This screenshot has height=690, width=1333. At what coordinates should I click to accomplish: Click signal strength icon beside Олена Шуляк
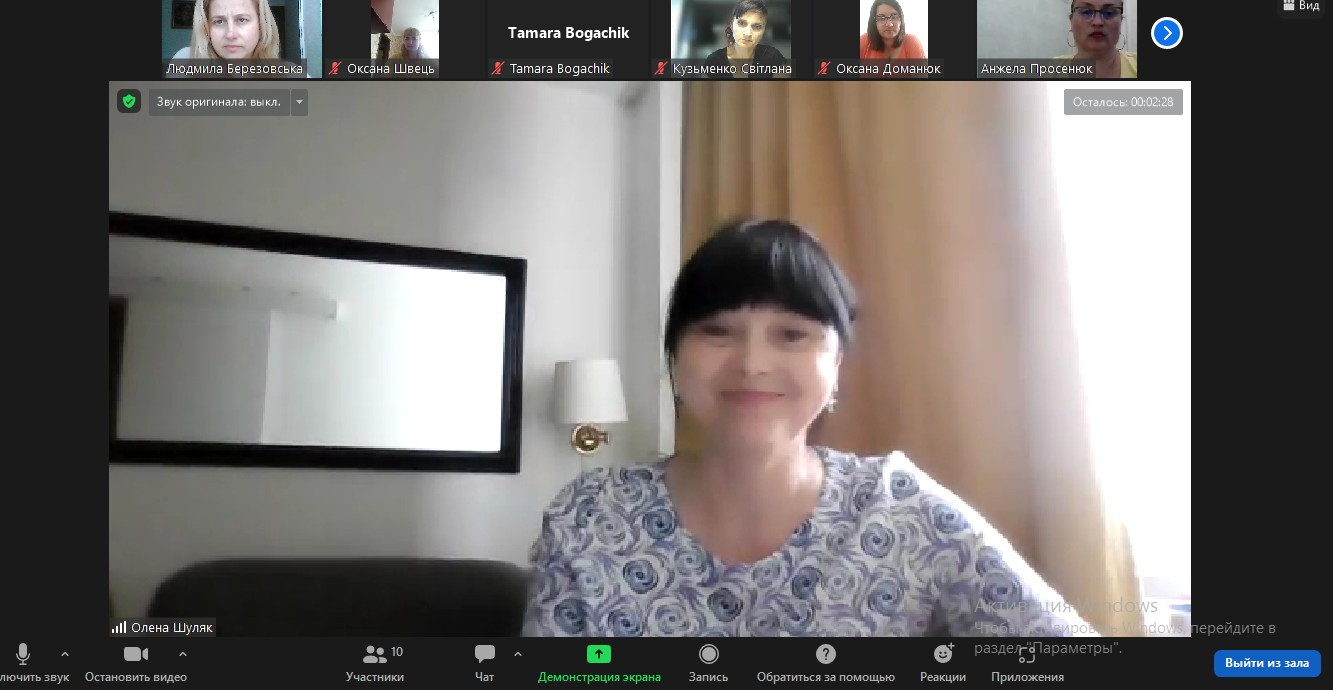coord(119,628)
